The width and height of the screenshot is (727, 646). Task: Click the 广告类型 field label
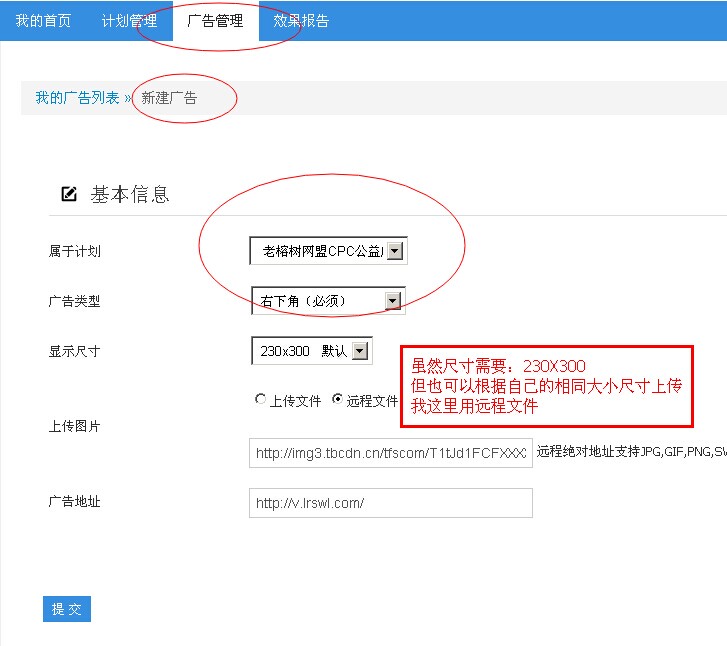pos(75,301)
